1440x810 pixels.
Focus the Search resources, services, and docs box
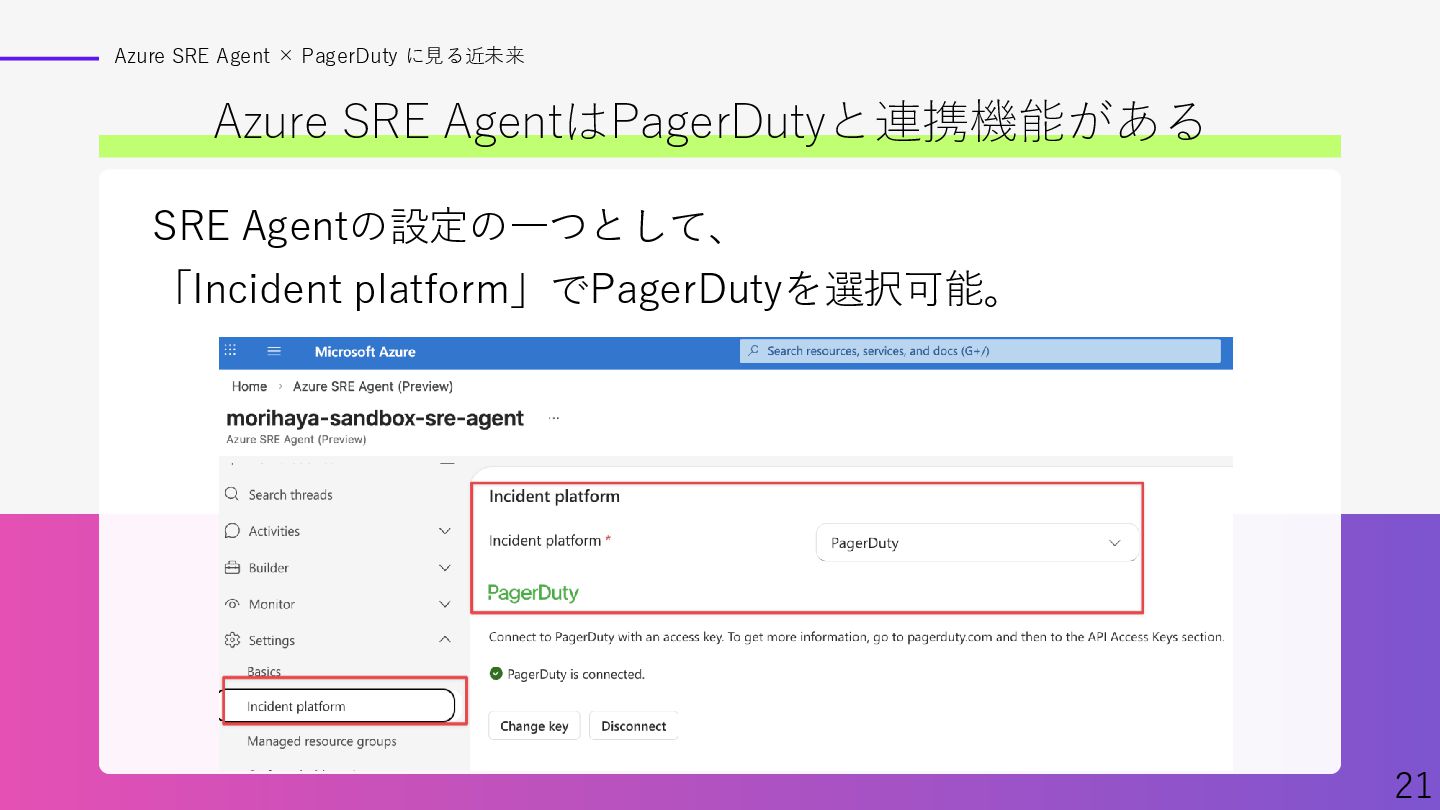[x=980, y=351]
